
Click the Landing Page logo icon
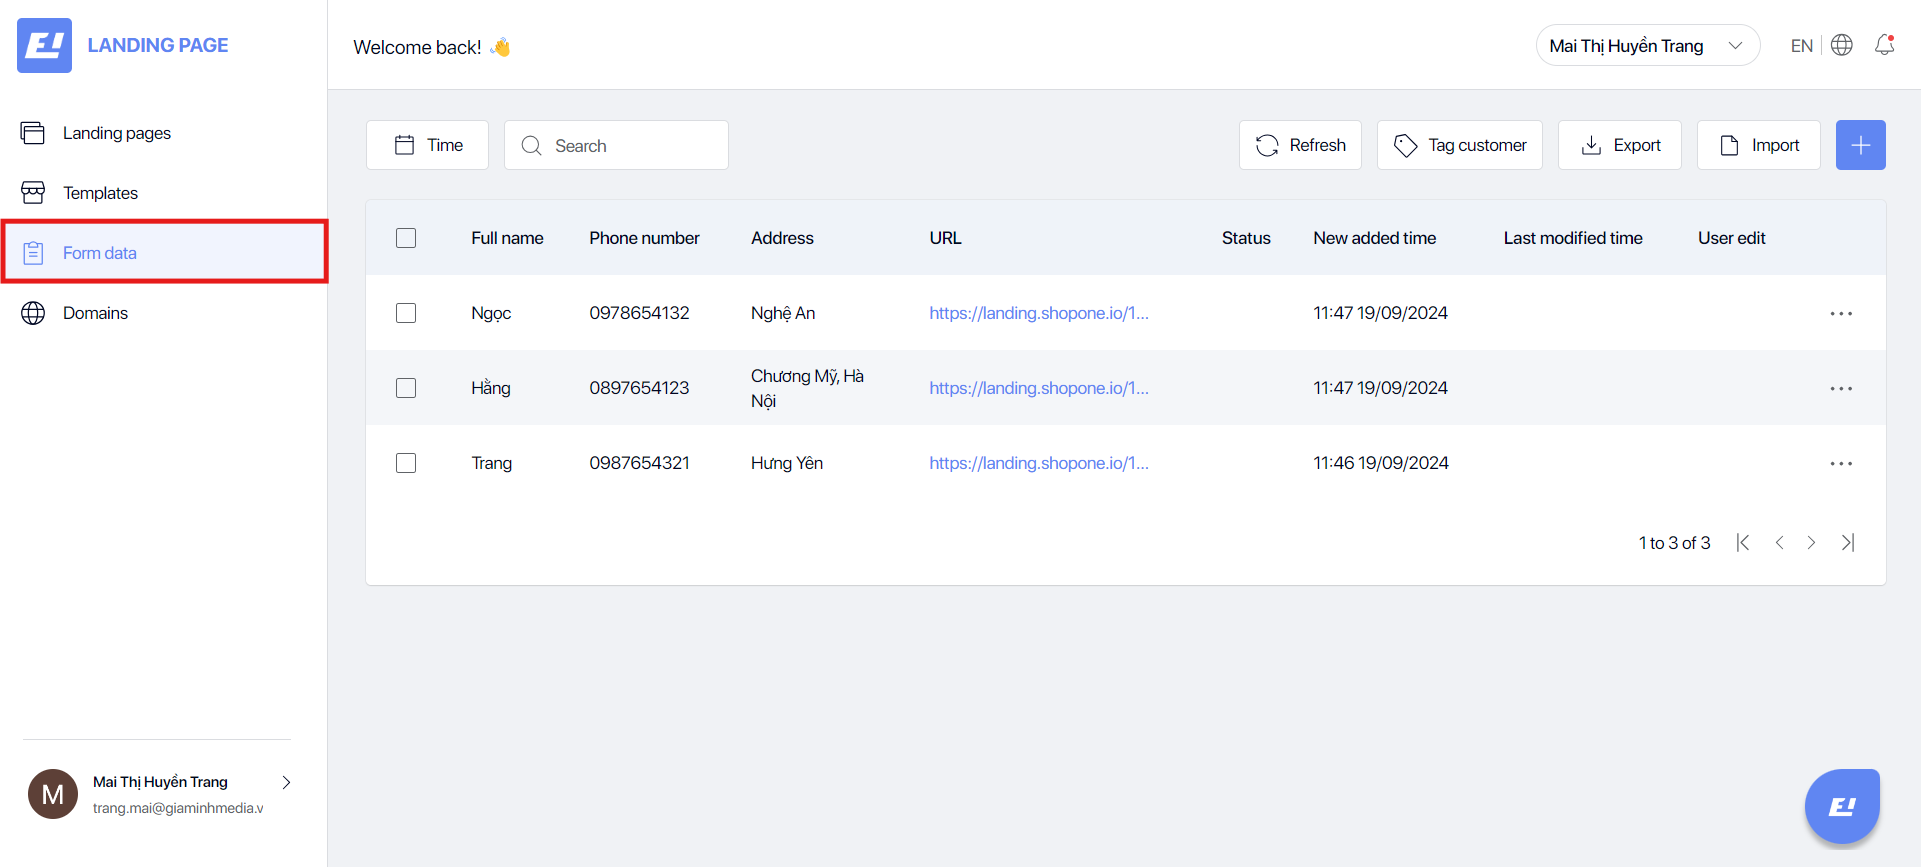tap(44, 45)
